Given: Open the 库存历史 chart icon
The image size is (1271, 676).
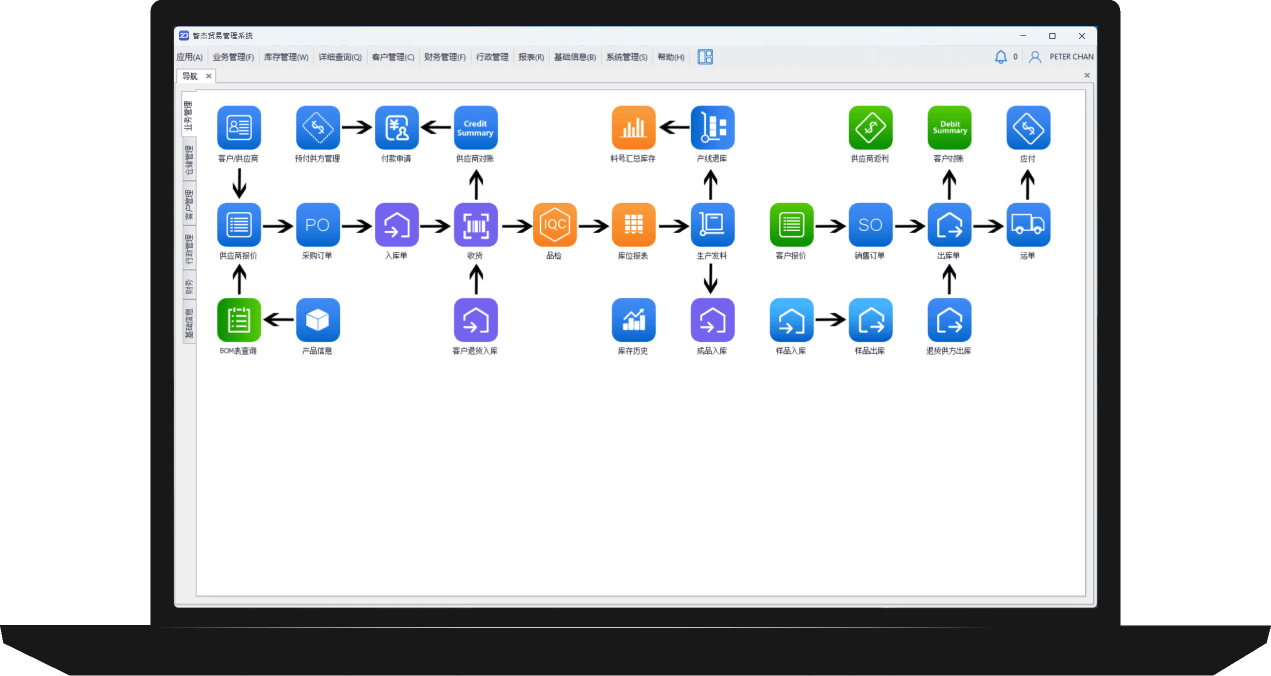Looking at the screenshot, I should point(633,320).
